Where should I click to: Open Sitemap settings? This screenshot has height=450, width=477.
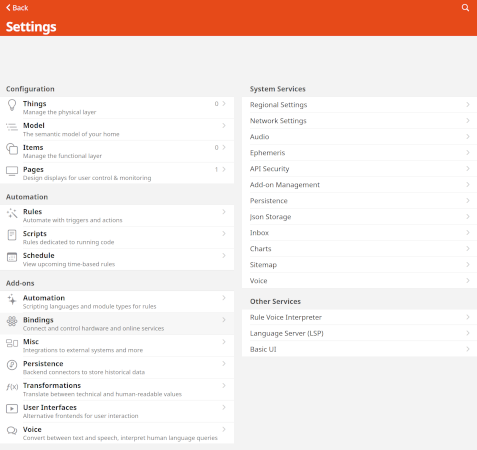coord(359,265)
